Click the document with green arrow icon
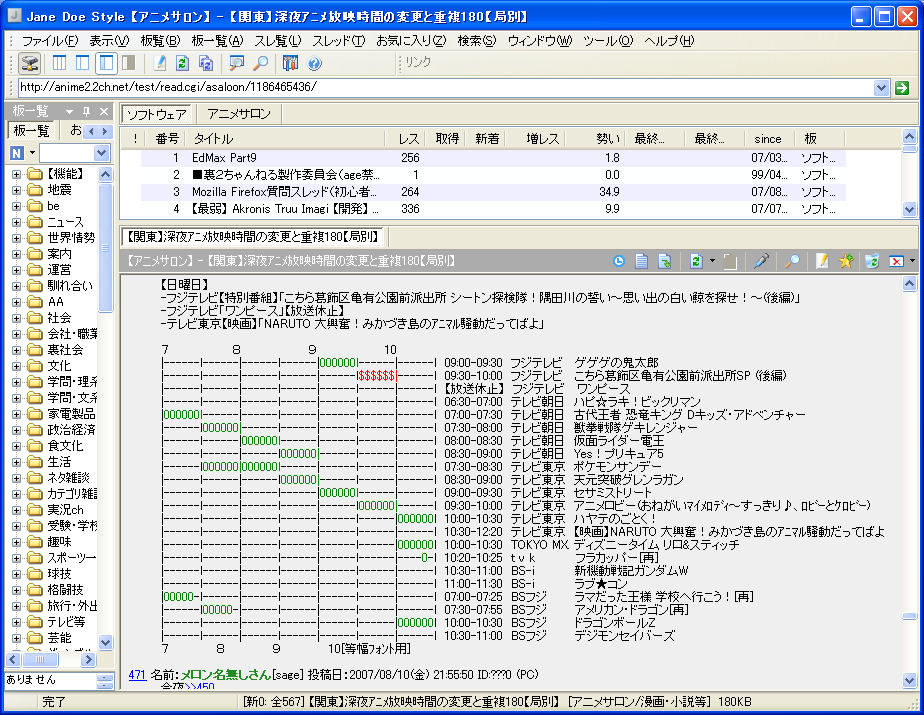This screenshot has height=715, width=924. tap(665, 261)
